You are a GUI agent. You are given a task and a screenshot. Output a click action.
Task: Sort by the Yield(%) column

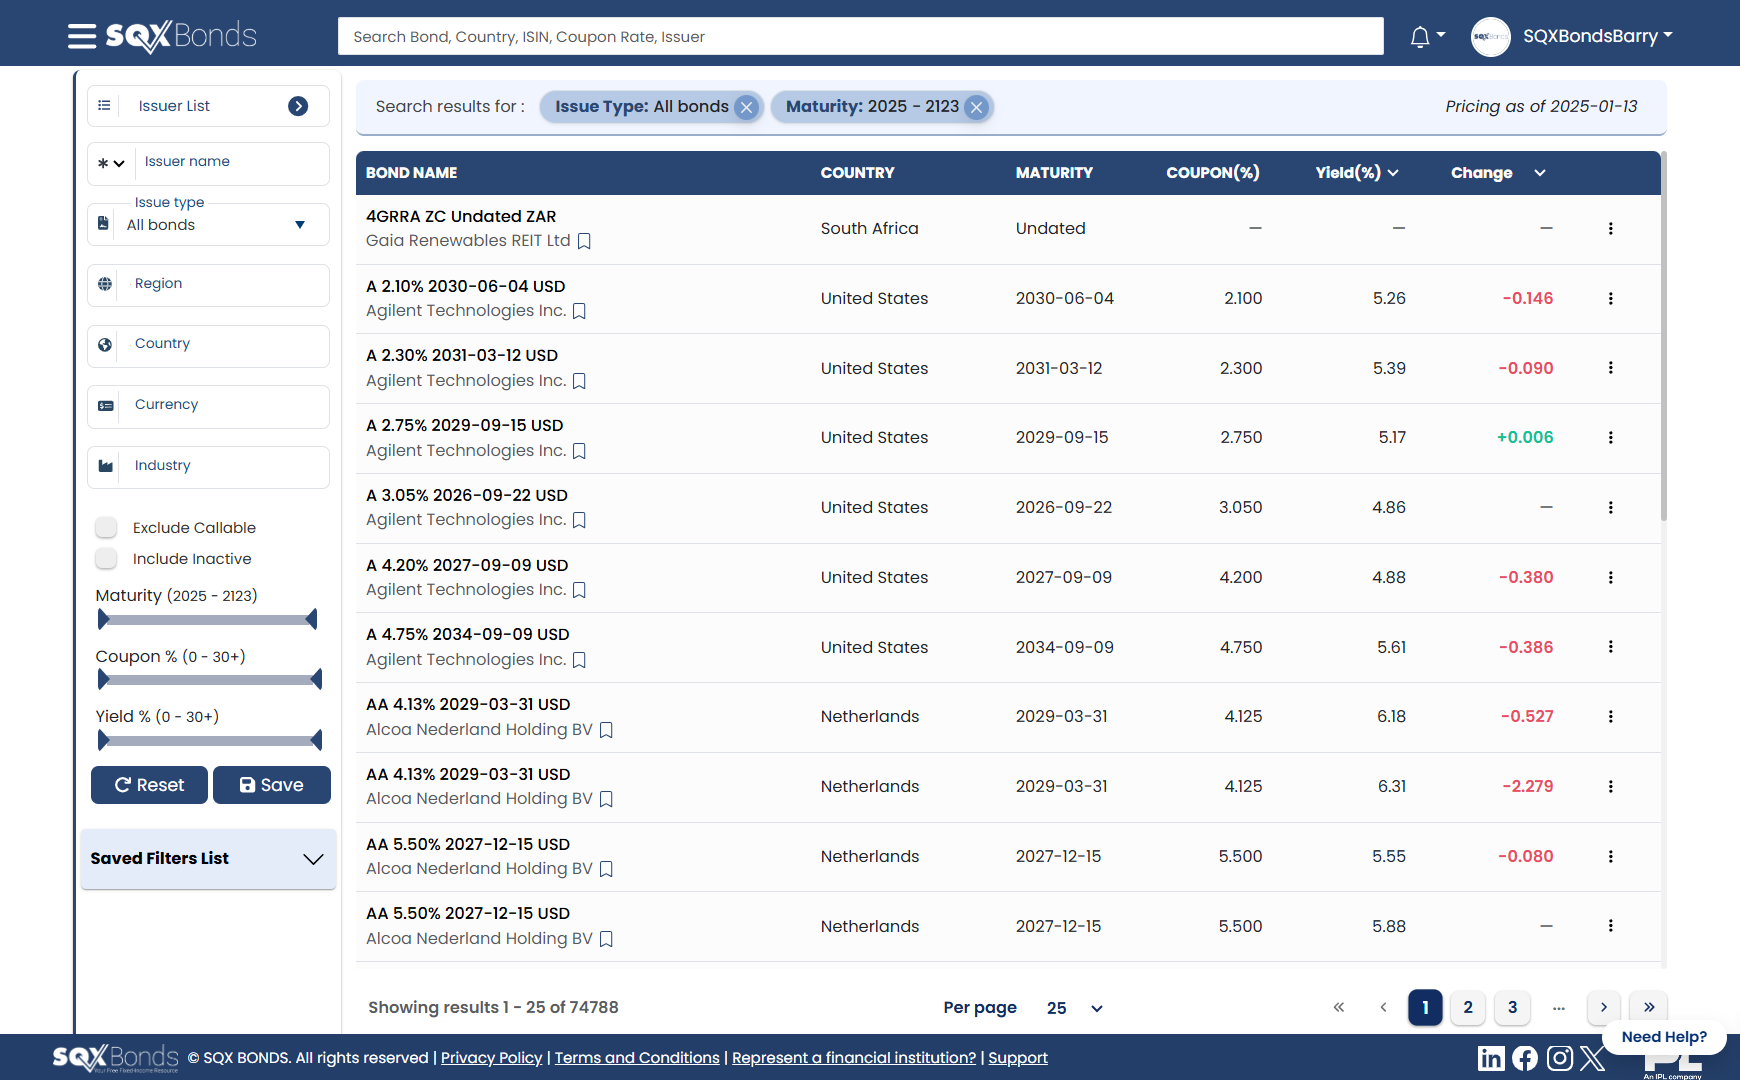[1356, 173]
